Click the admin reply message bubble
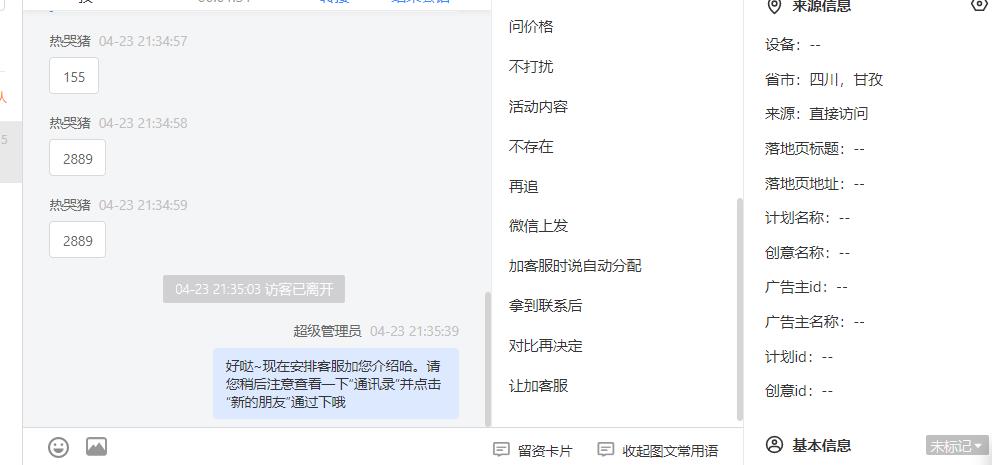Viewport: 992px width, 465px height. pyautogui.click(x=336, y=383)
